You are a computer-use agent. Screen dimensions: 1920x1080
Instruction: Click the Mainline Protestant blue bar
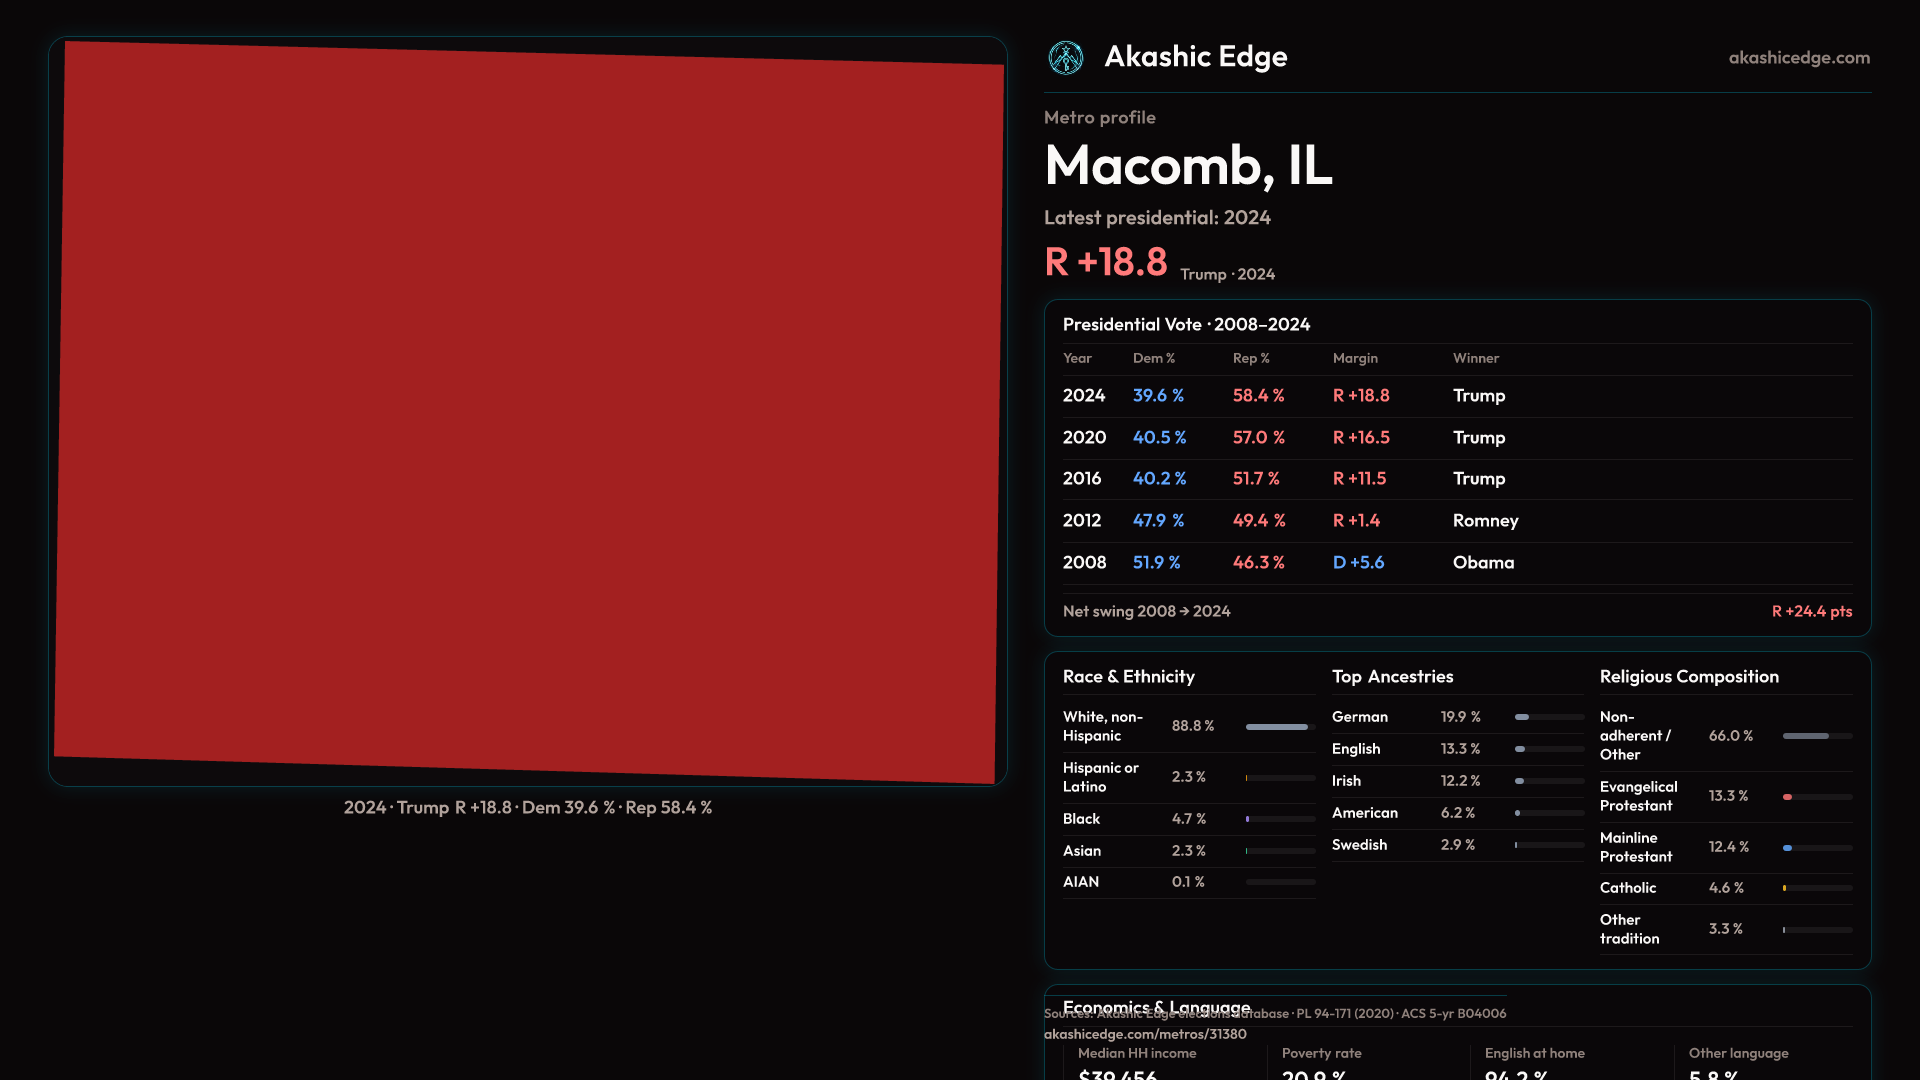[1788, 848]
